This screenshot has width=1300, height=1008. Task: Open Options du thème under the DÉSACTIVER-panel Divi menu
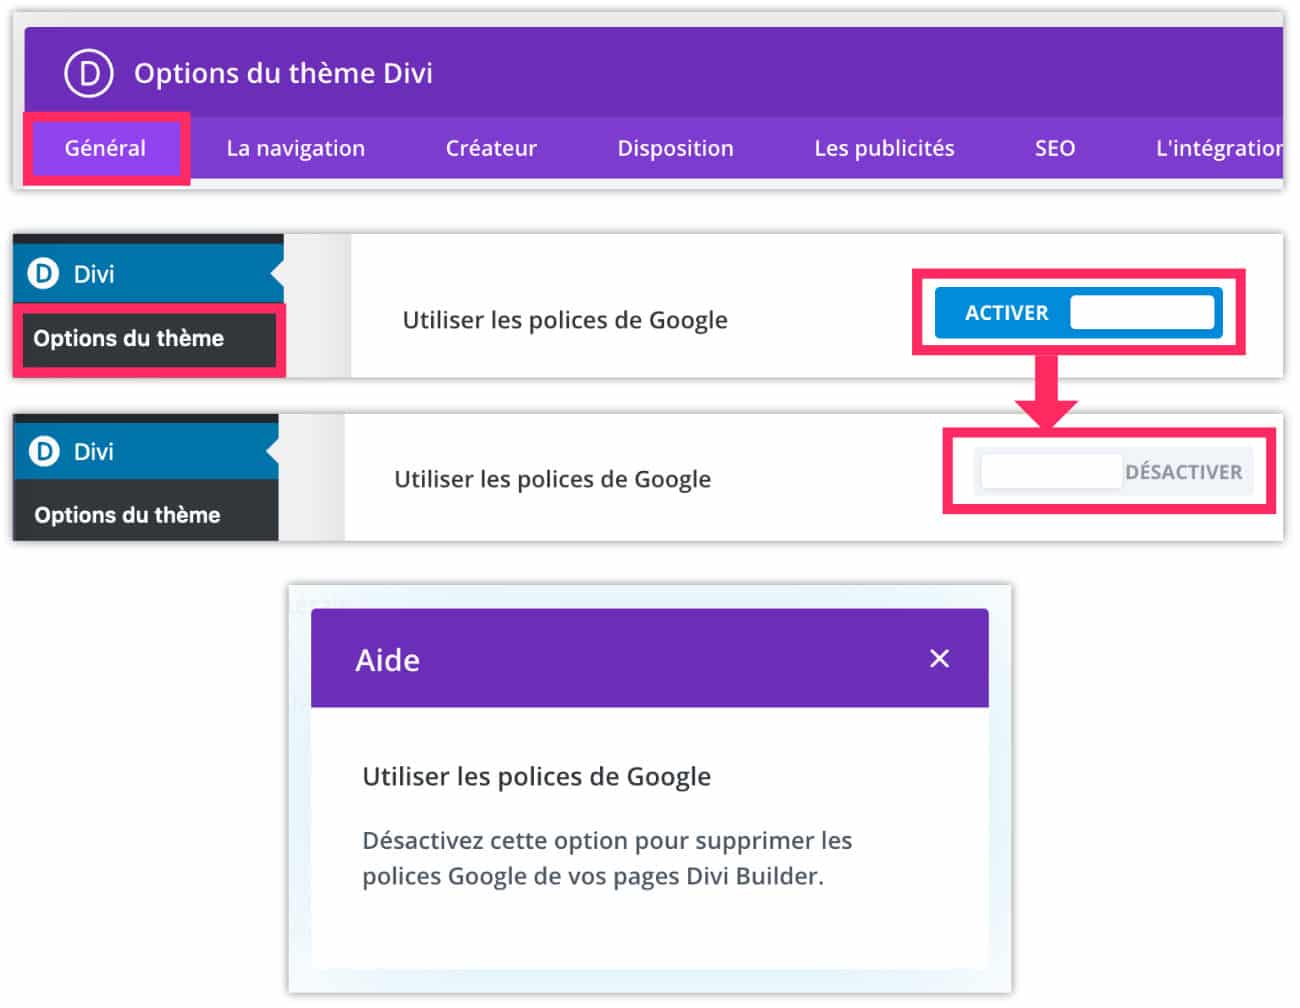point(146,515)
